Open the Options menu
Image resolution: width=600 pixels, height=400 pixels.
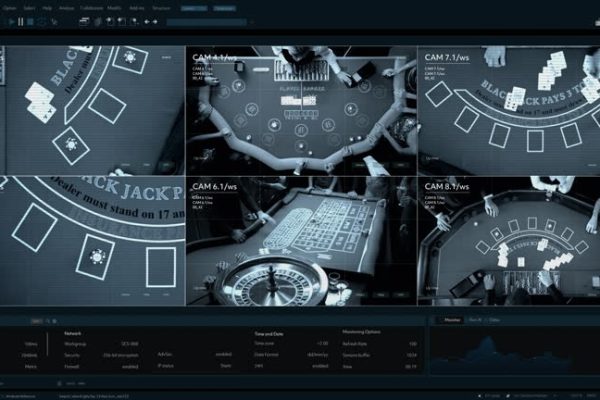[x=12, y=6]
